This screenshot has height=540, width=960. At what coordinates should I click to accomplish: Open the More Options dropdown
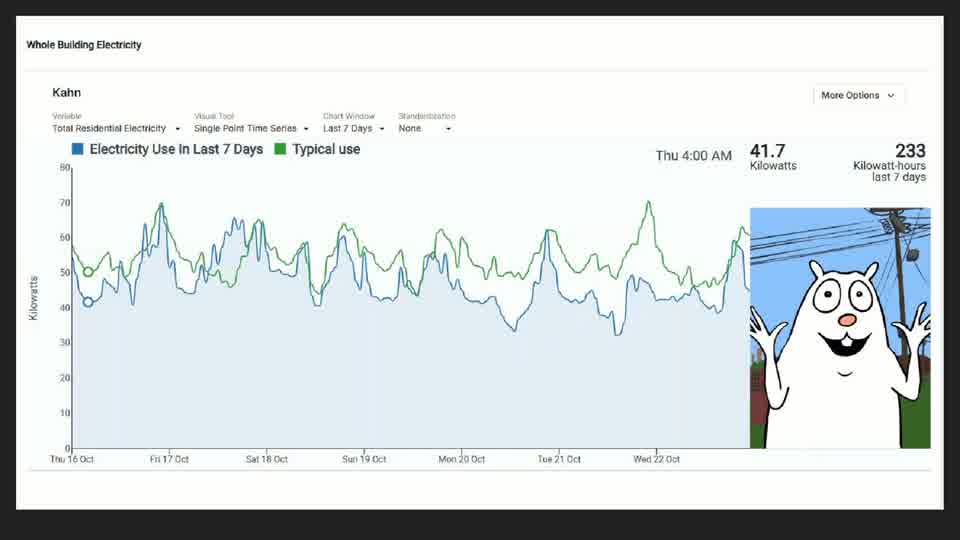(858, 96)
